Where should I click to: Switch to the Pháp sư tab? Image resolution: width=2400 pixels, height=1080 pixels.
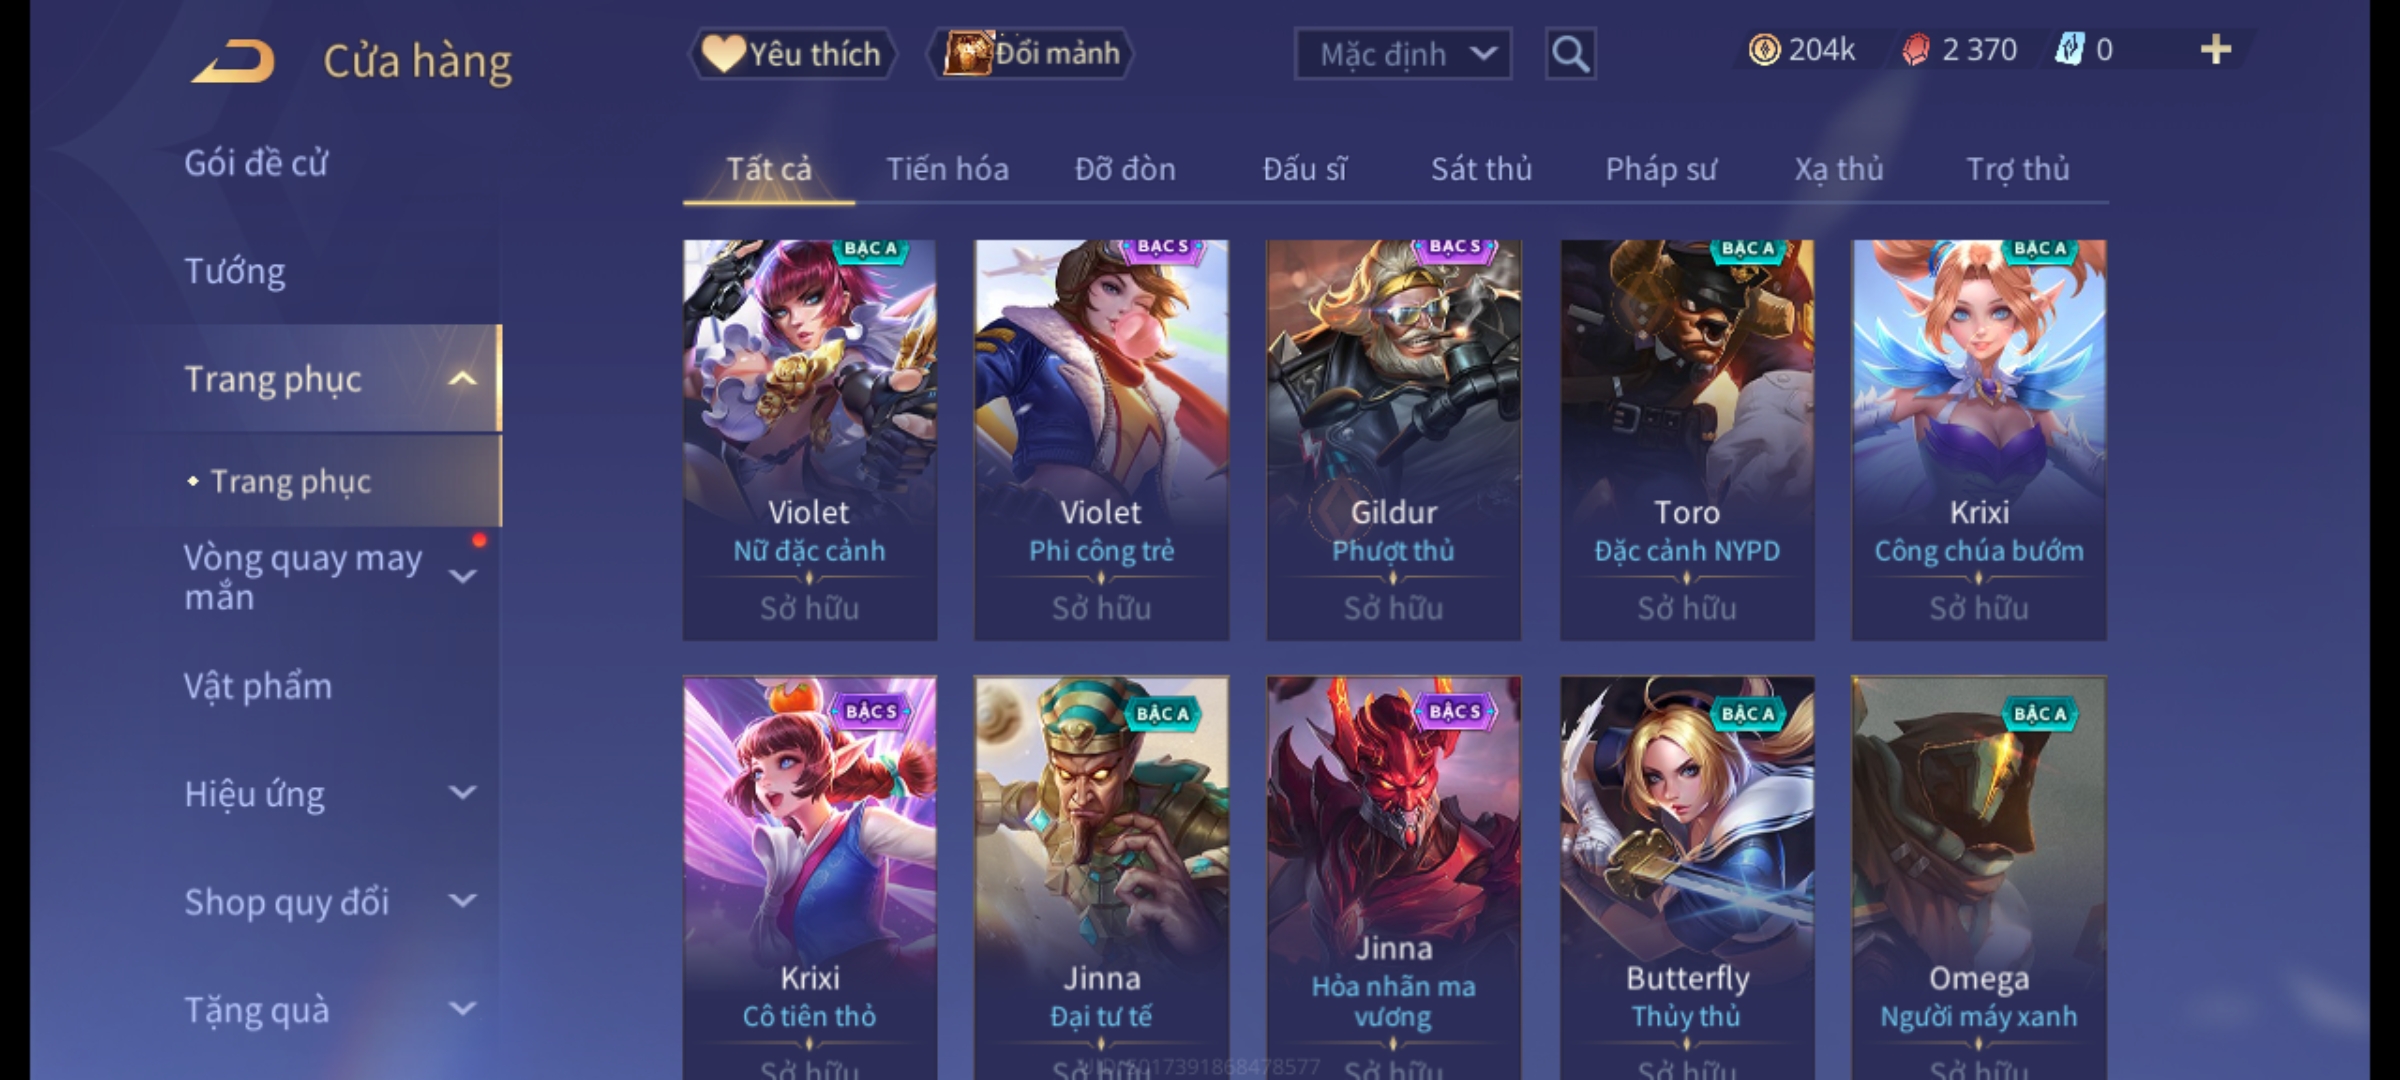tap(1660, 169)
